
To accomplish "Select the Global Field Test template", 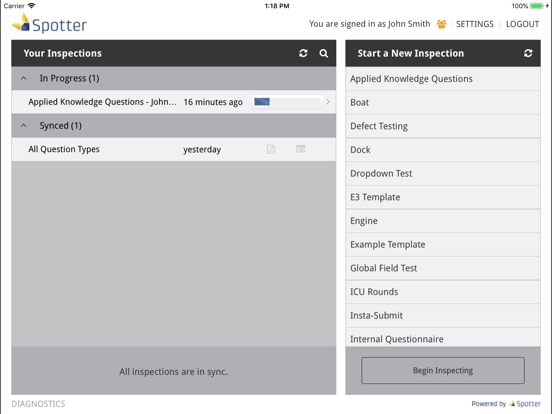I will [443, 268].
